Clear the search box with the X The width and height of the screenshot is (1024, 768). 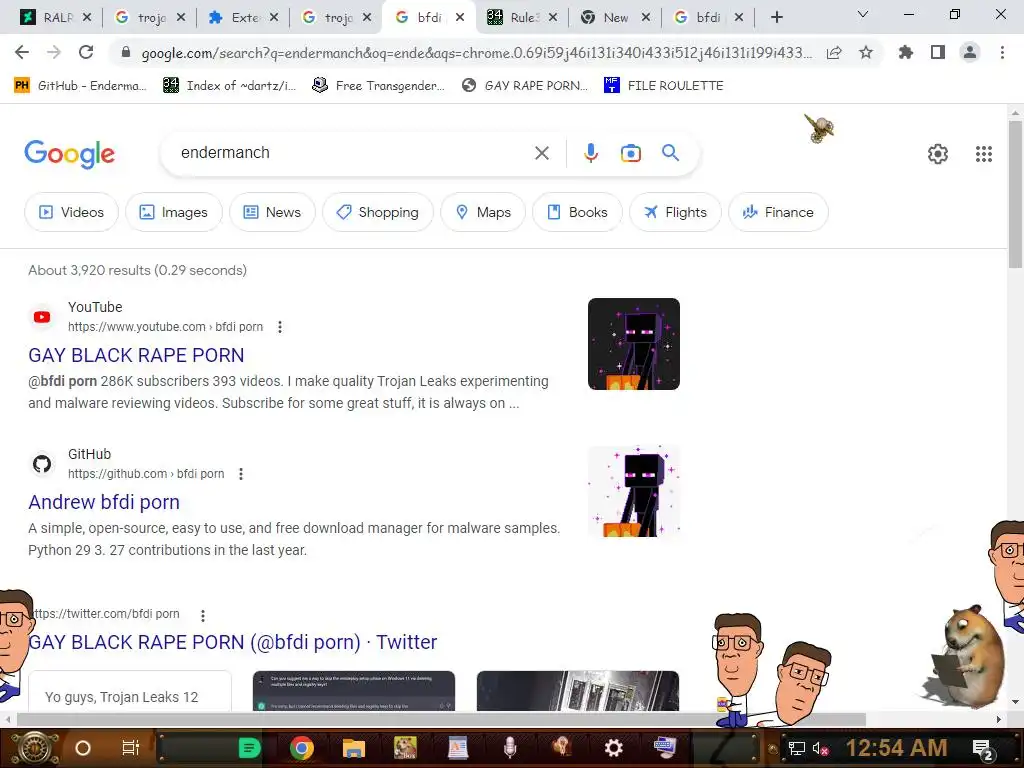click(541, 153)
